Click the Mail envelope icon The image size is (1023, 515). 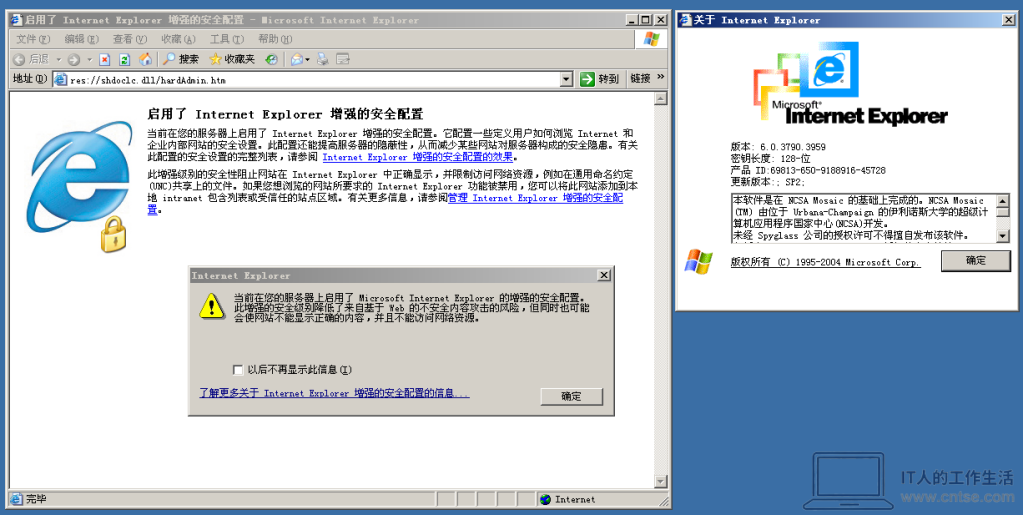297,59
